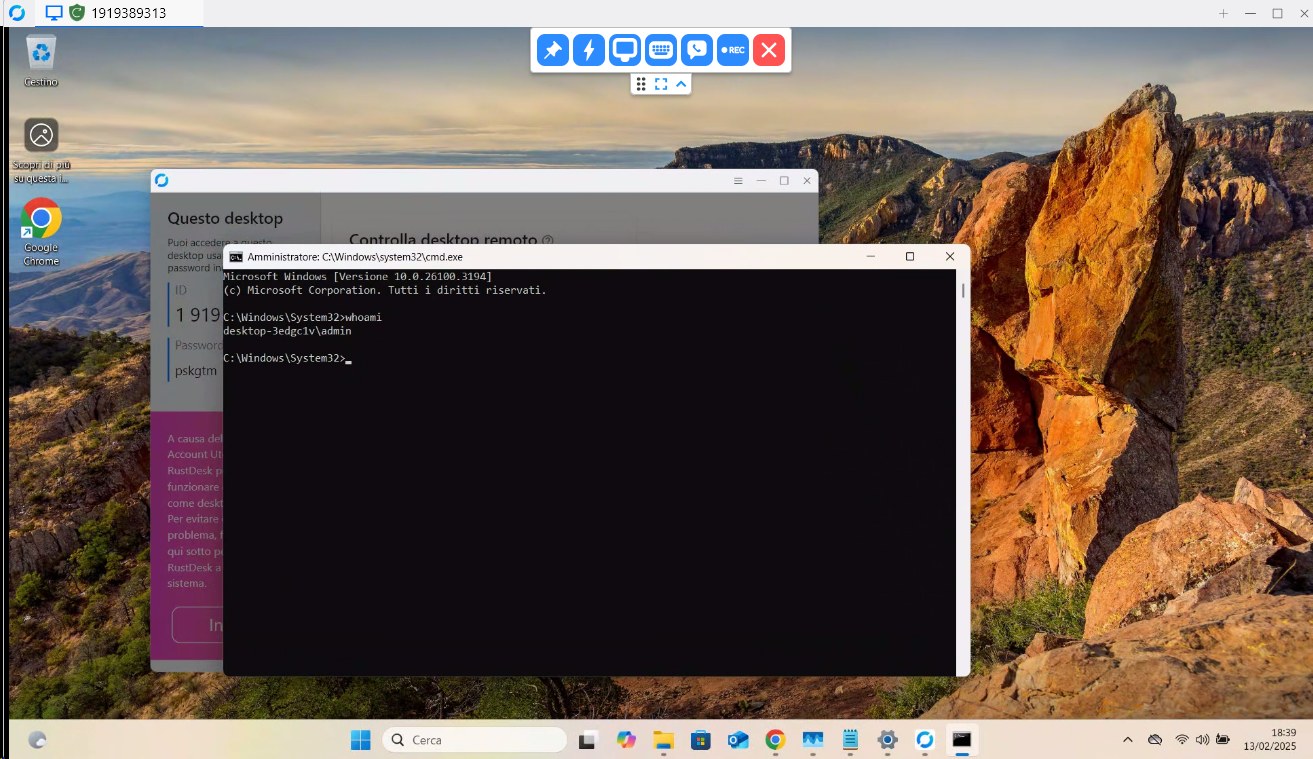This screenshot has height=759, width=1313.
Task: Click the Controlla desktop remoto heading
Action: click(x=443, y=240)
